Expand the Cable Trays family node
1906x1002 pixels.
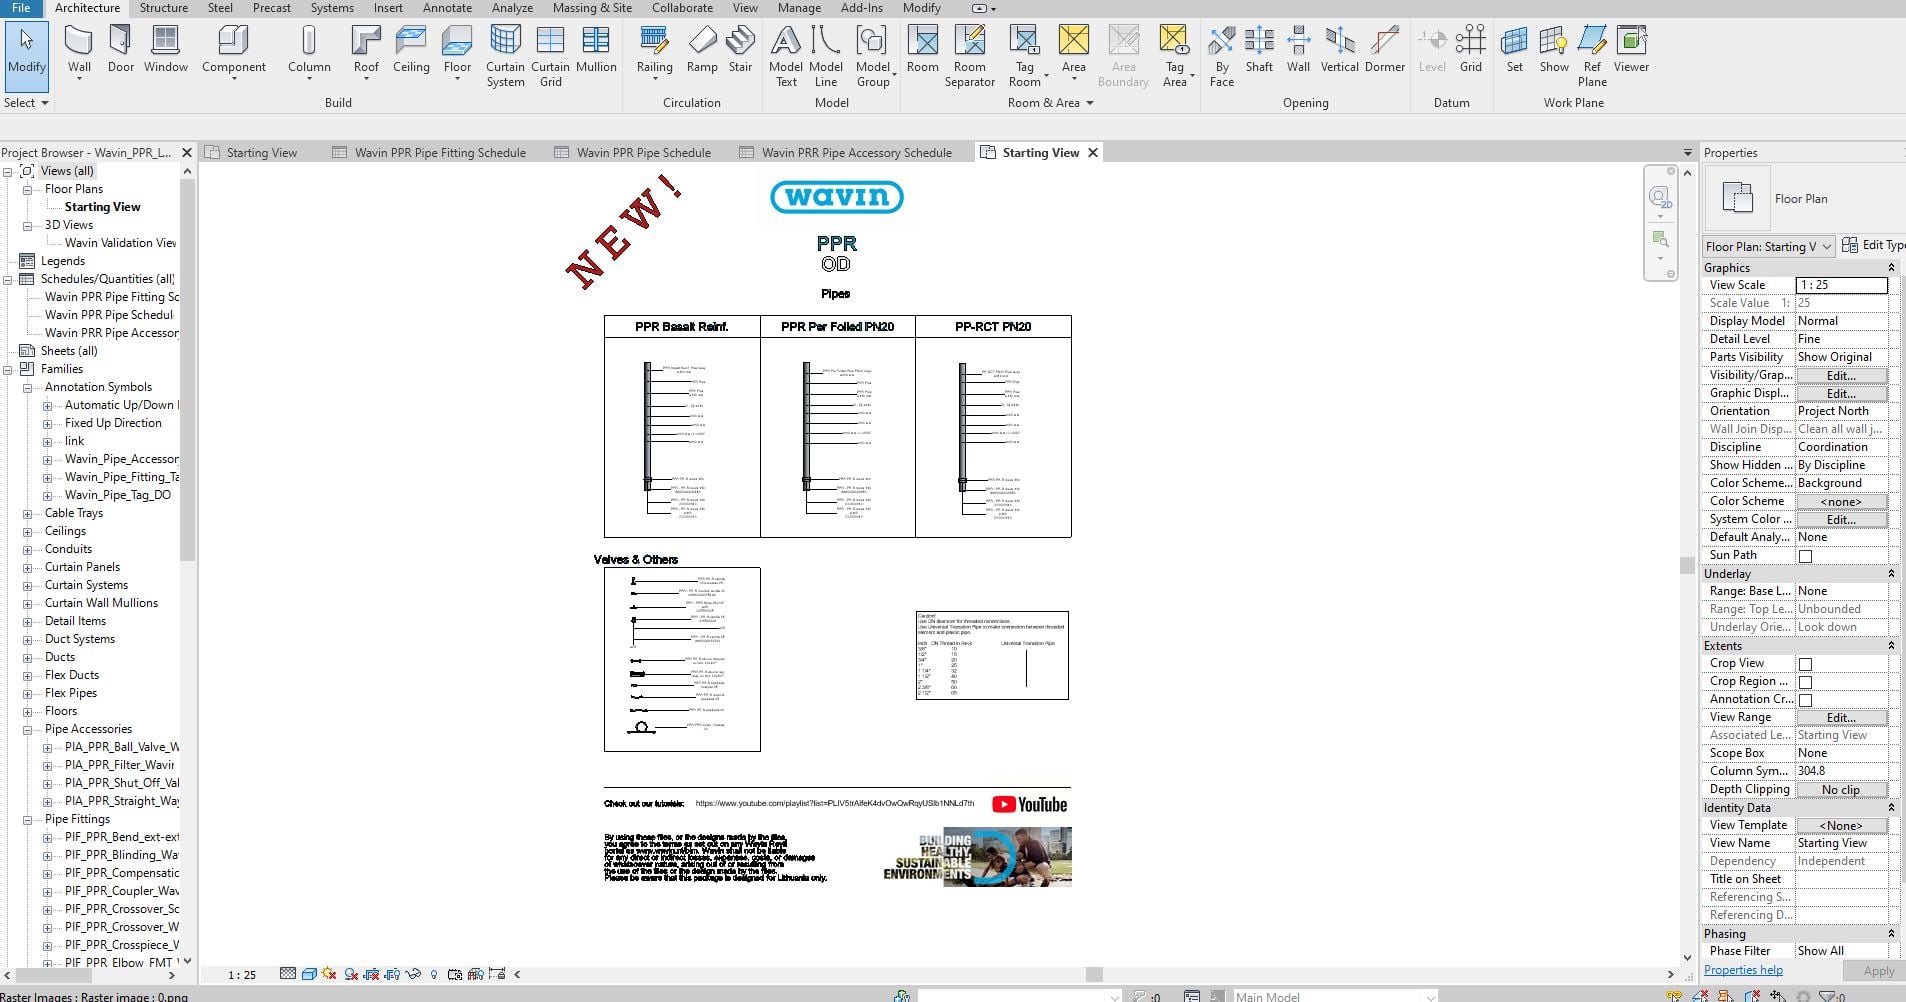[28, 514]
